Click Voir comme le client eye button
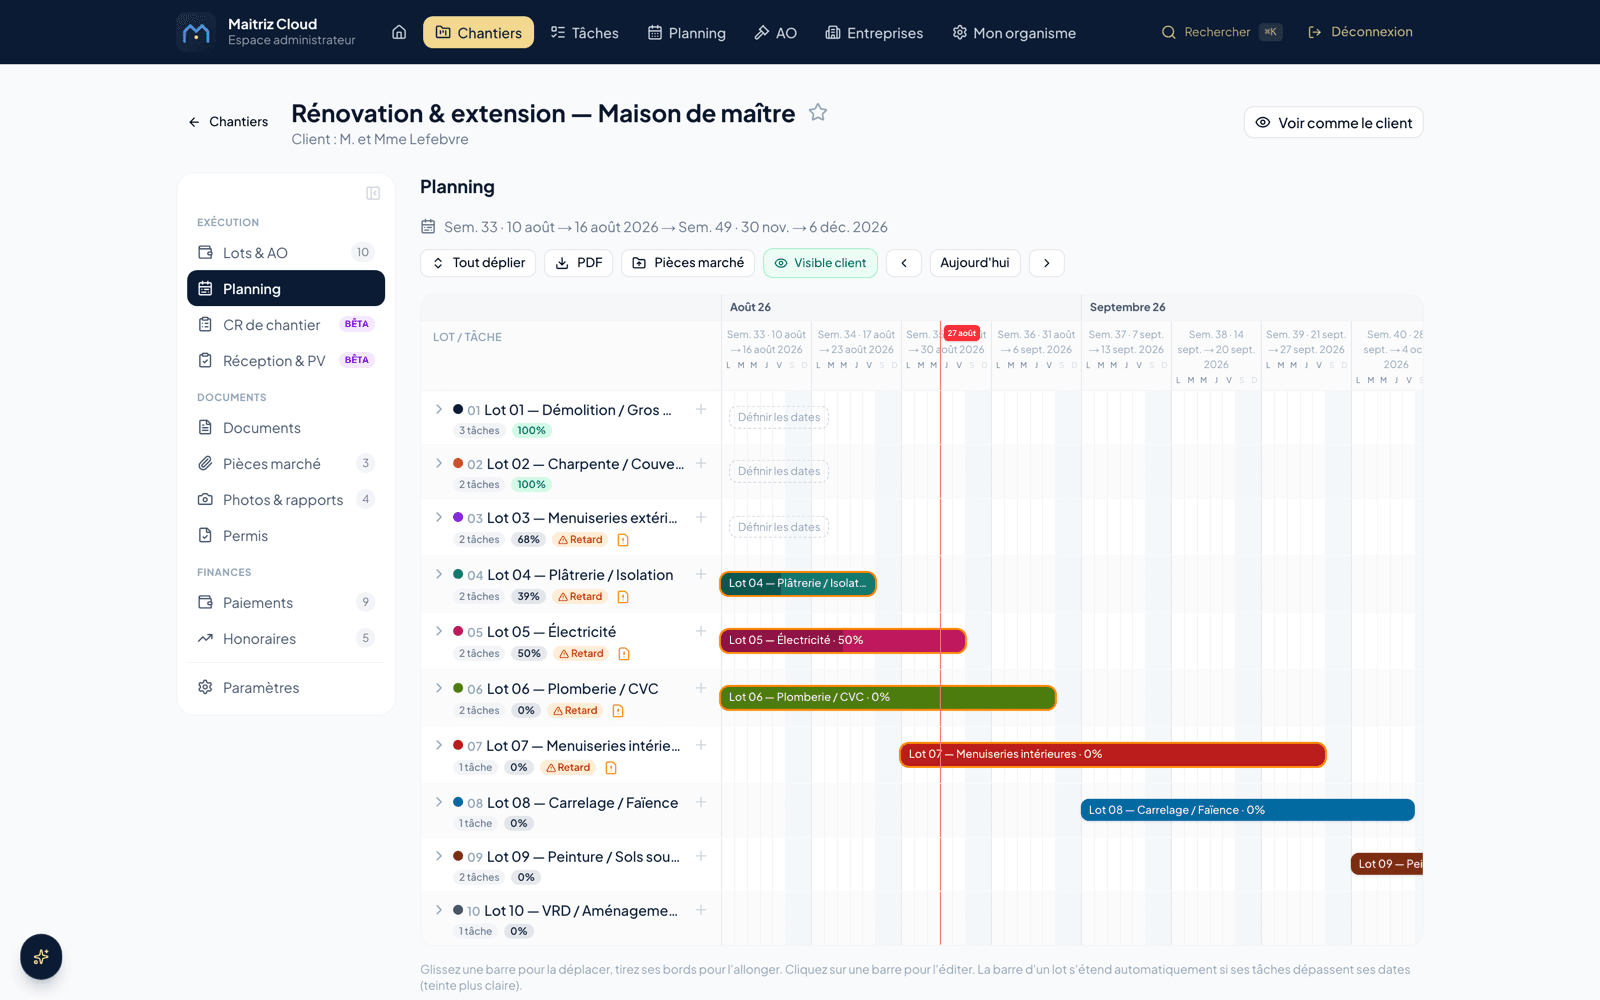This screenshot has height=1000, width=1600. [1333, 123]
